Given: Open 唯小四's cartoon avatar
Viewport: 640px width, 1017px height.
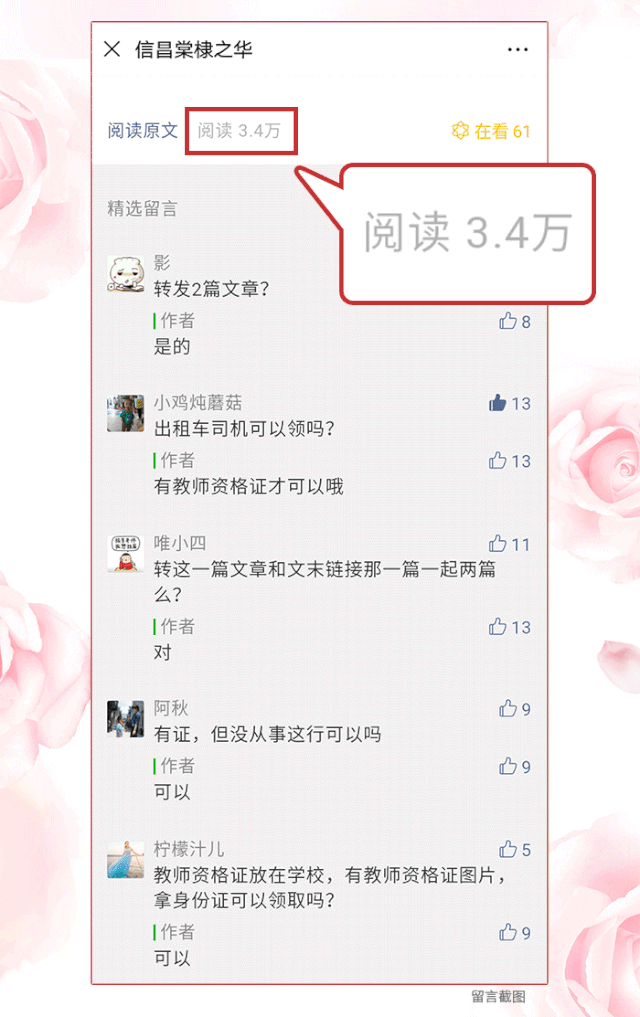Looking at the screenshot, I should click(126, 553).
